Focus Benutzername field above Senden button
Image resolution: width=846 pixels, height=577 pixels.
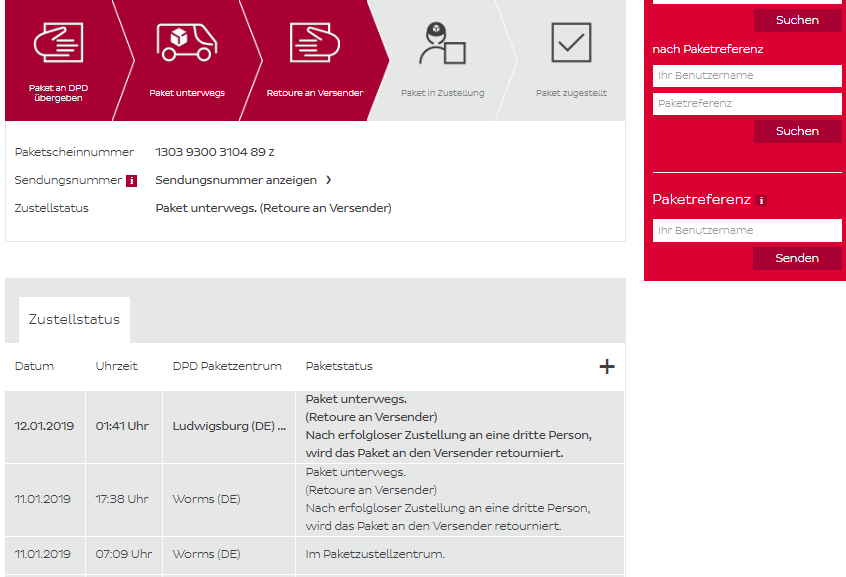tap(747, 230)
